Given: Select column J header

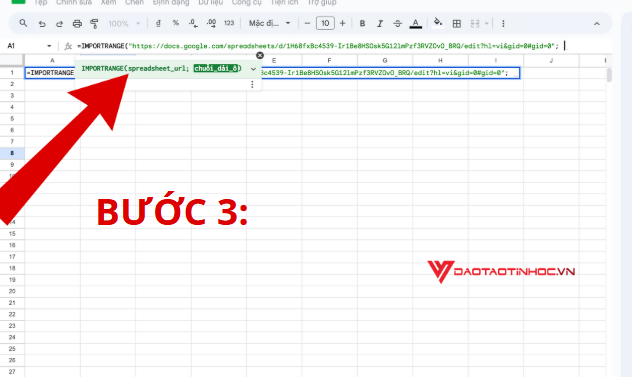Looking at the screenshot, I should pyautogui.click(x=551, y=60).
